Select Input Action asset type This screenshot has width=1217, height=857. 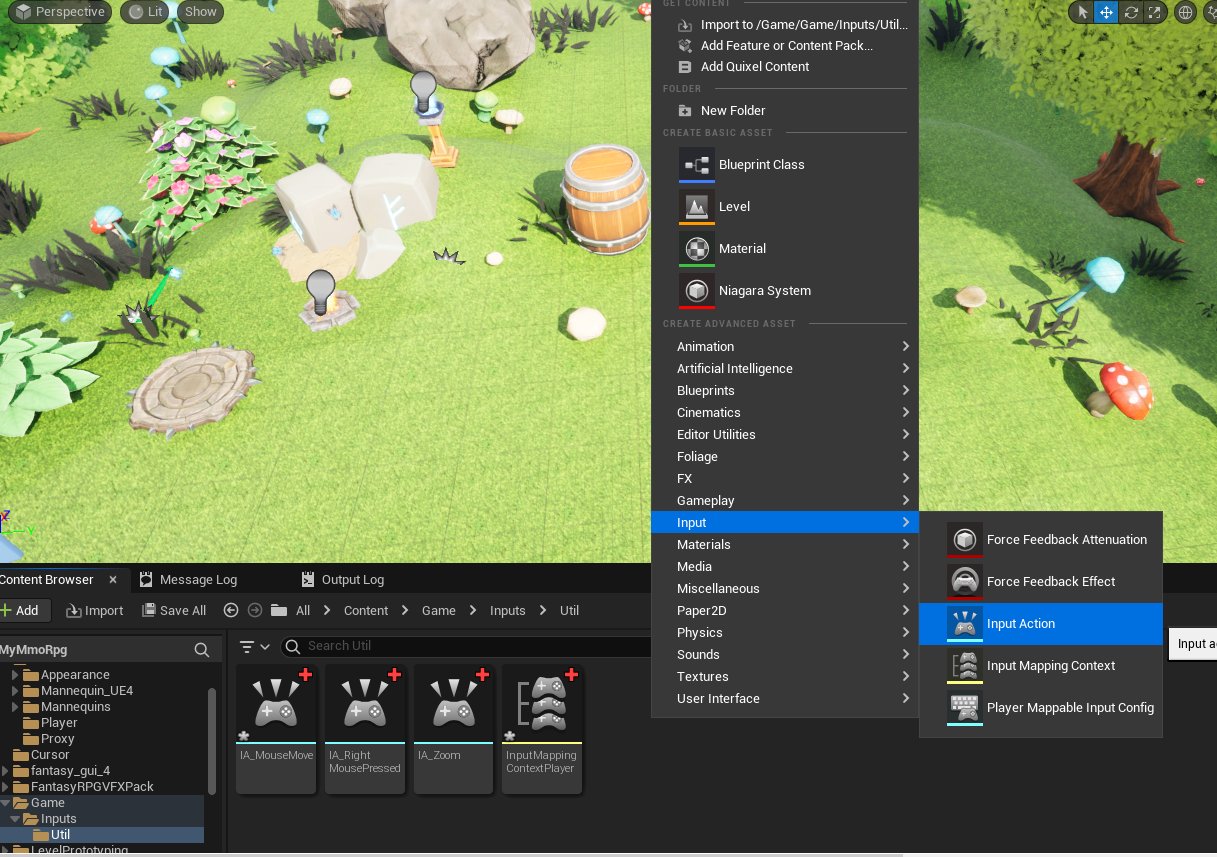tap(1041, 623)
